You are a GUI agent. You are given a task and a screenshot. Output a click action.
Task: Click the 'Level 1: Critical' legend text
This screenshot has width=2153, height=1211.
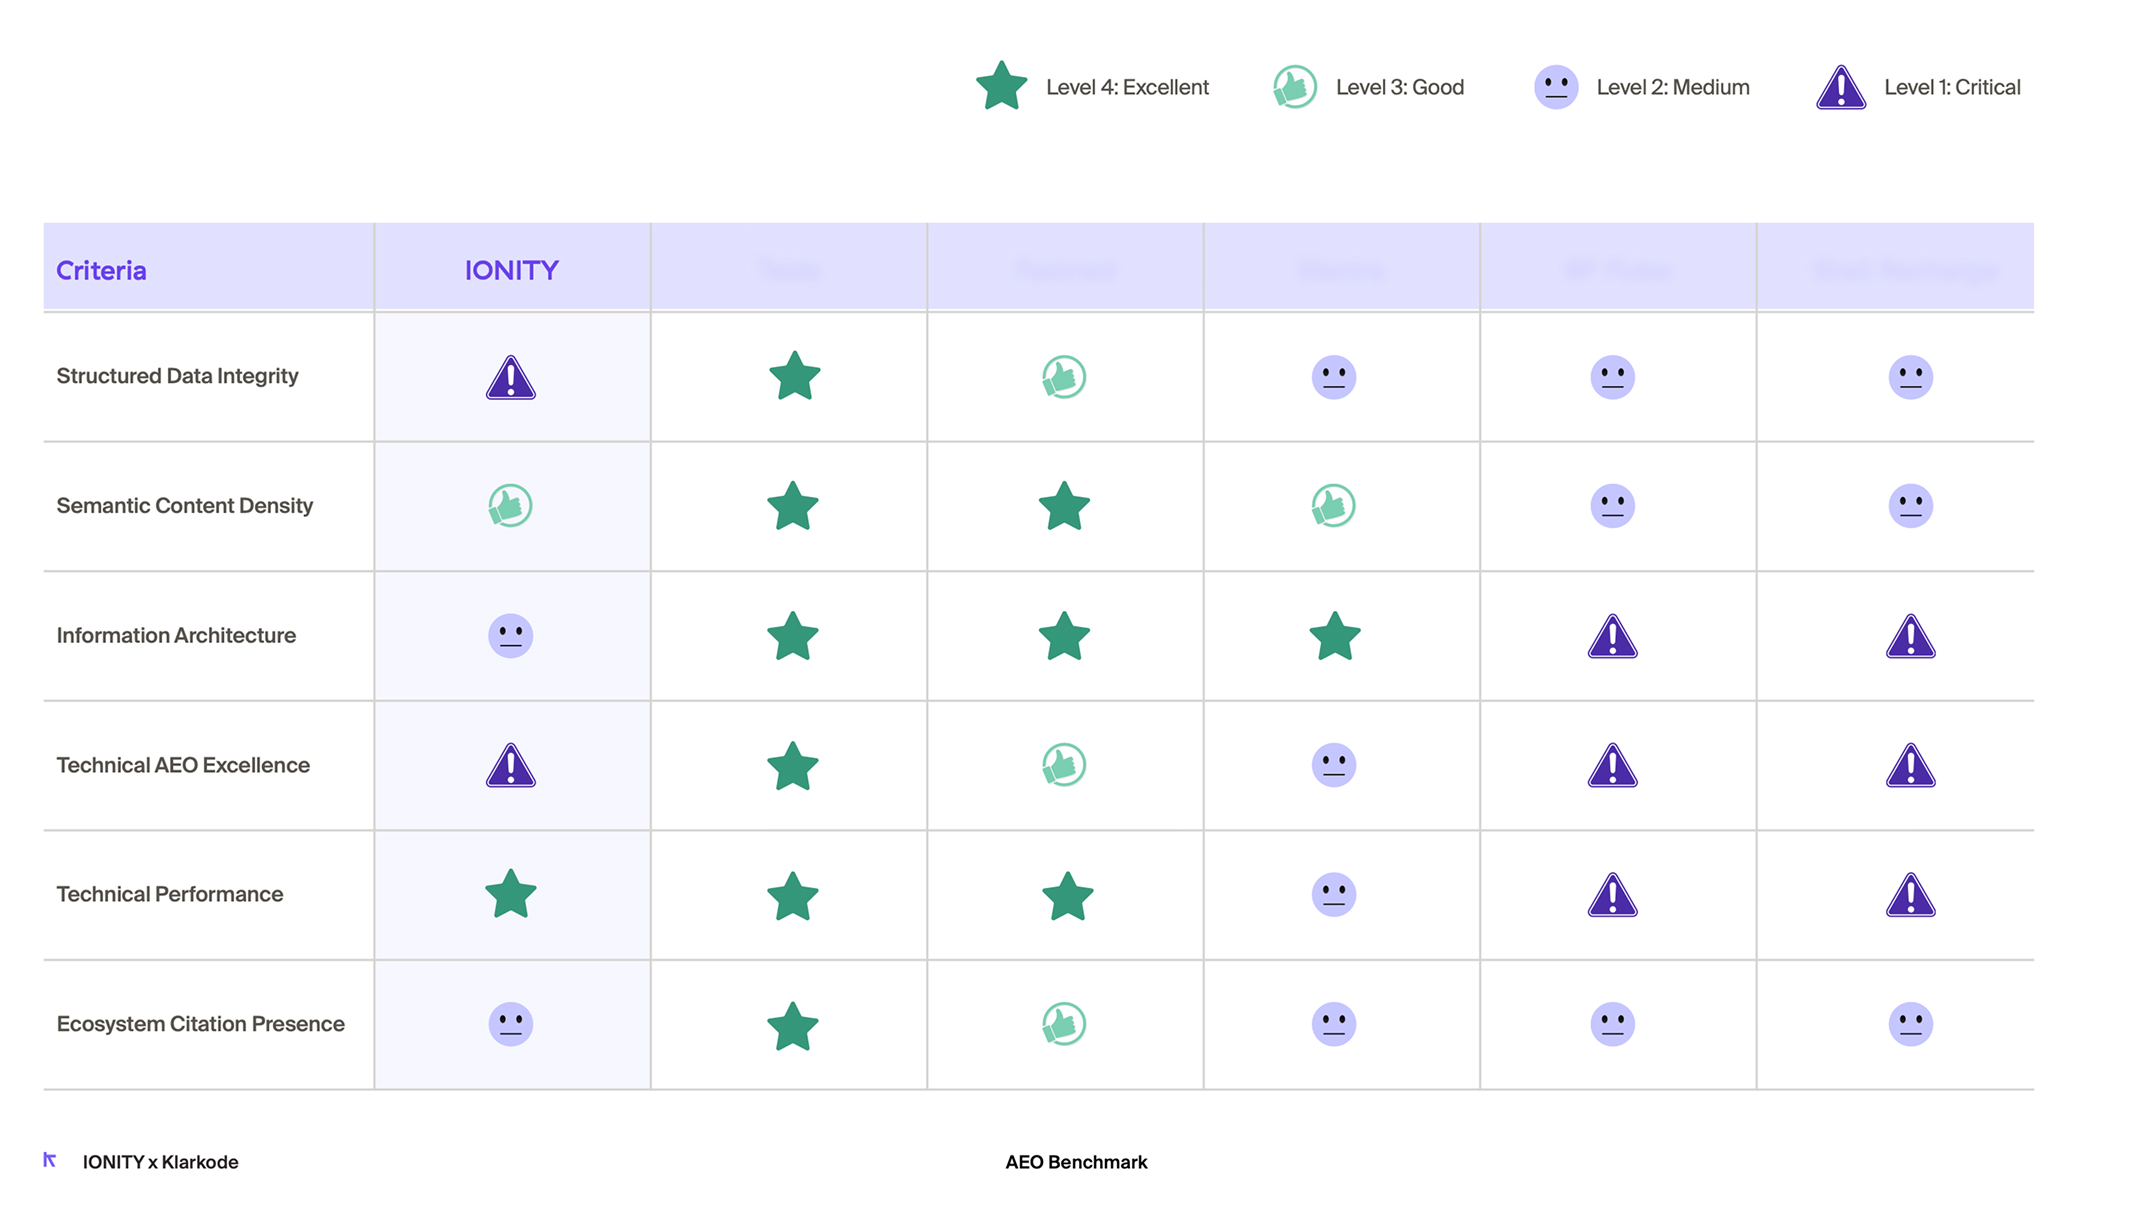click(1952, 87)
